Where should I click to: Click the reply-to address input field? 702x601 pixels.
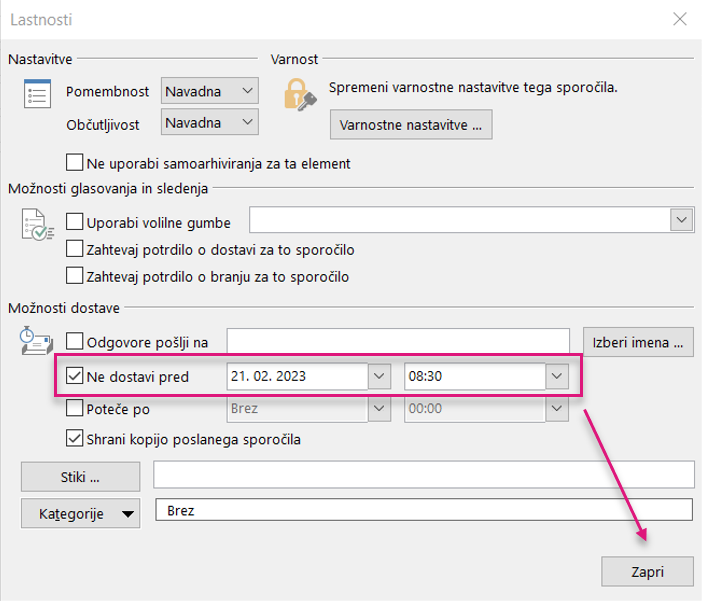[x=398, y=342]
